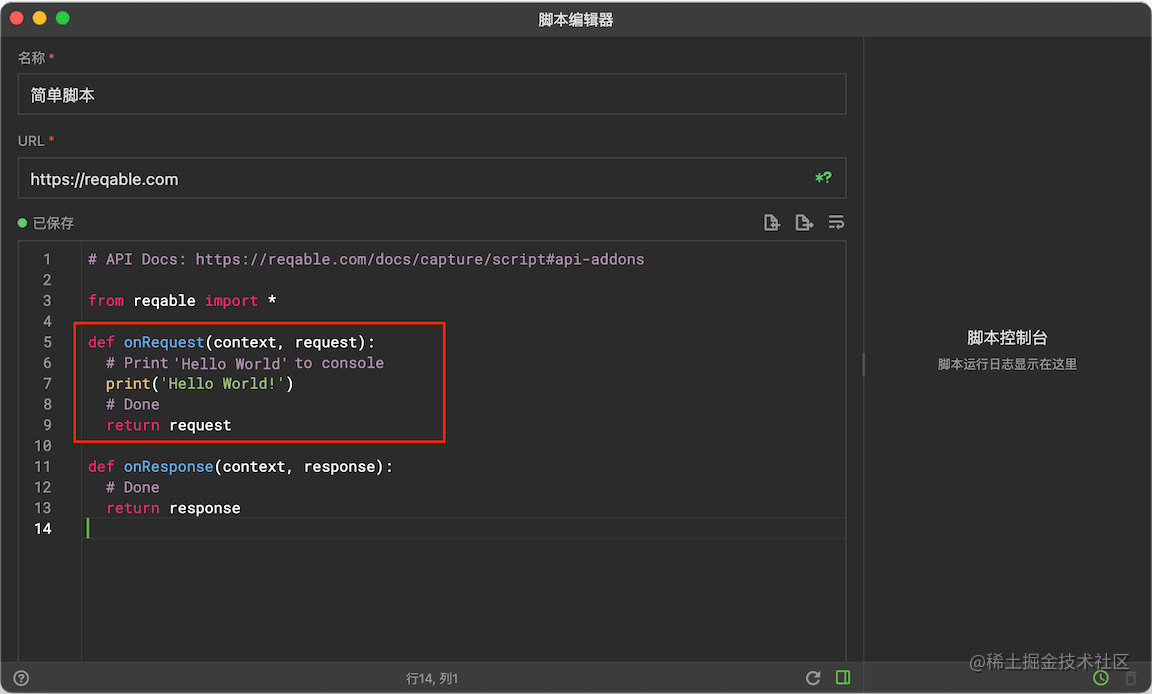
Task: Click the wildcard helper icon in the URL field
Action: pyautogui.click(x=823, y=178)
